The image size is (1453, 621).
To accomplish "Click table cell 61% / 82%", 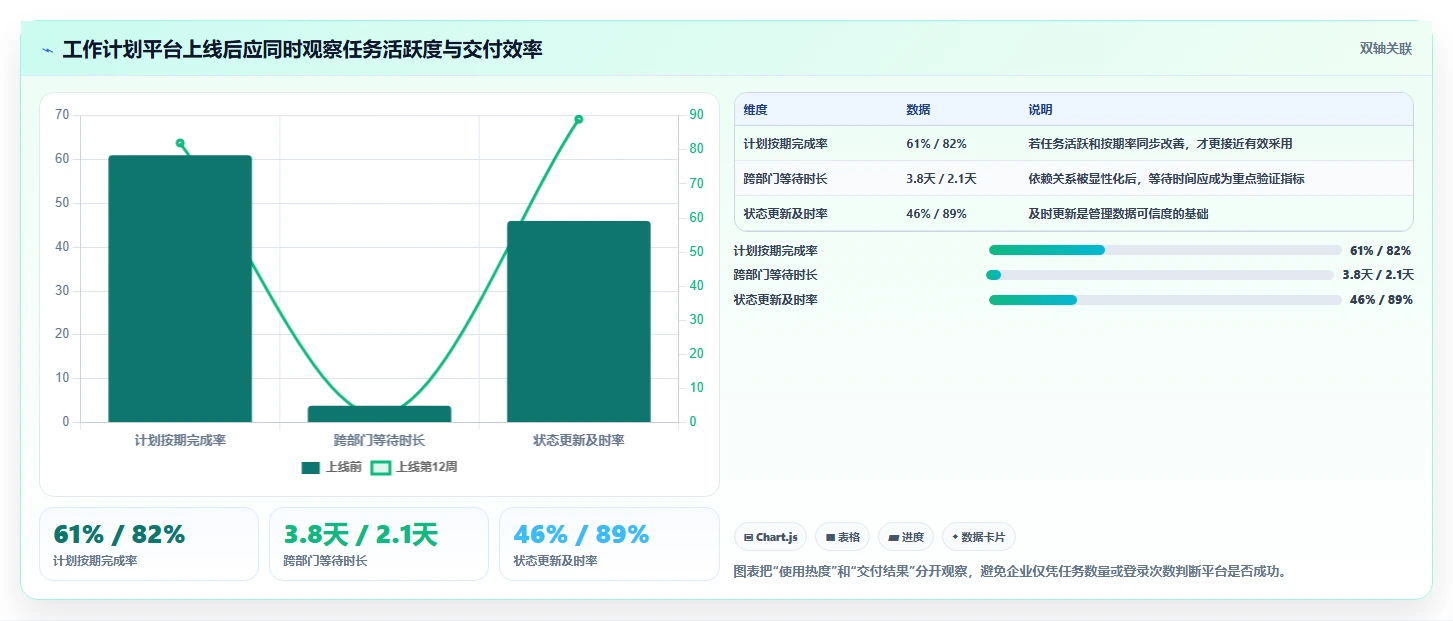I will coord(936,144).
